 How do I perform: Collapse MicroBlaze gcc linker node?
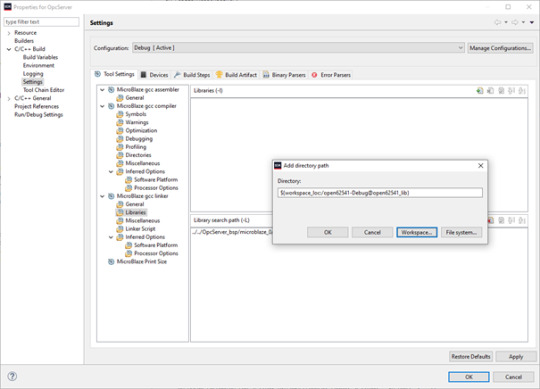[102, 196]
